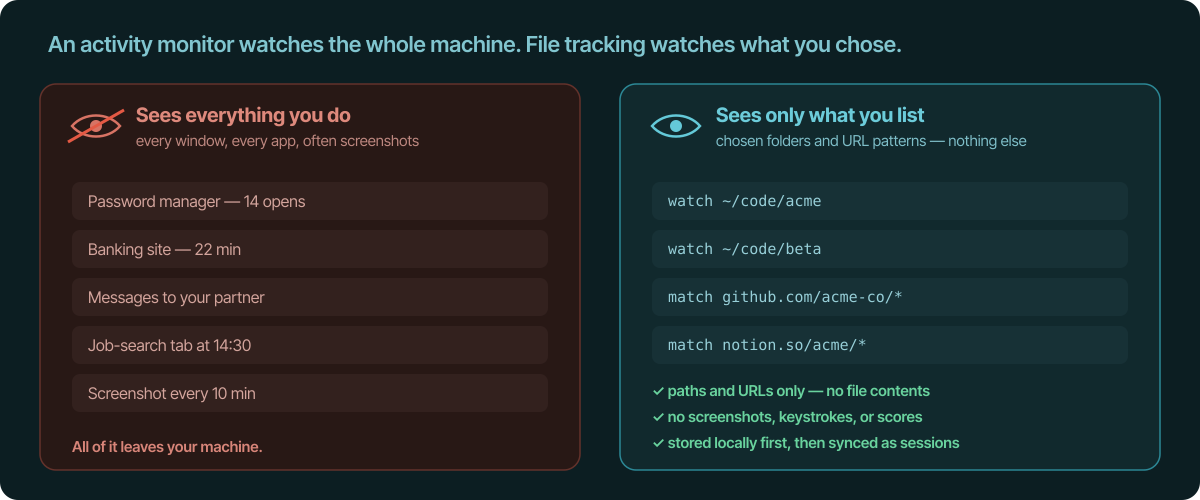Click the teal open eye icon
1200x500 pixels.
click(676, 126)
